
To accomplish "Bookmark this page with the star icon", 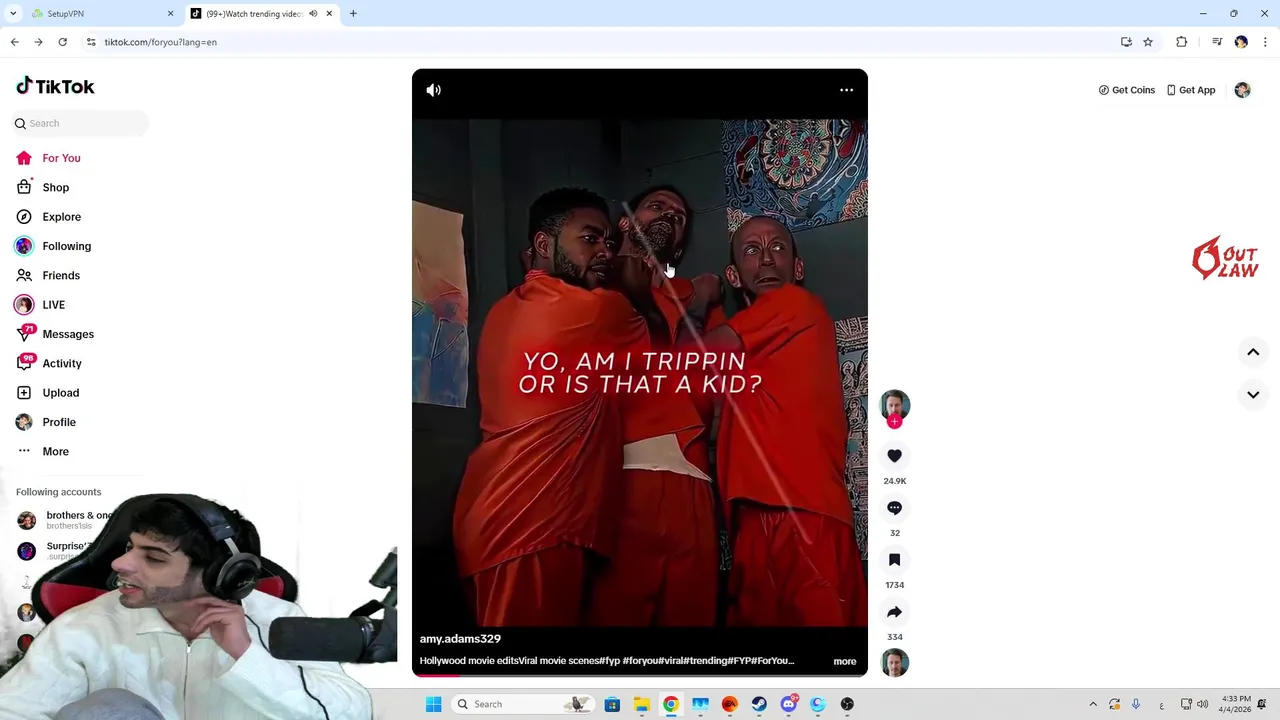I will click(1148, 42).
